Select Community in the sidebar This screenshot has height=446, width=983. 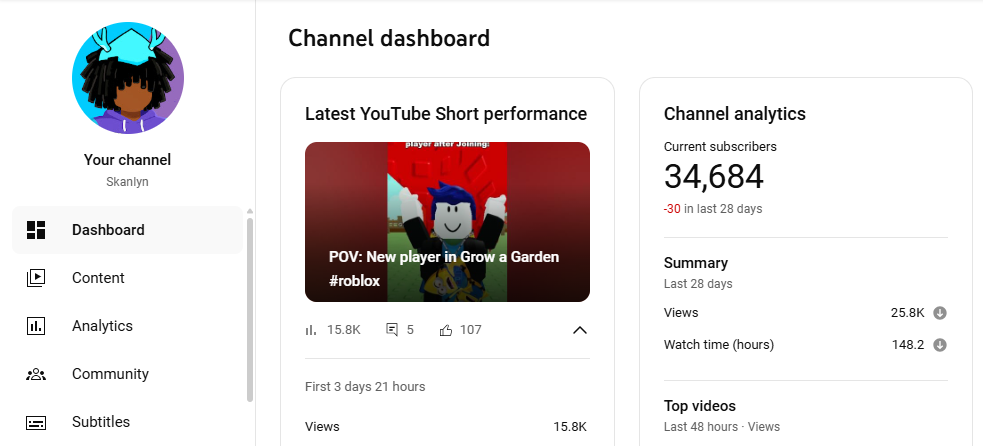(x=110, y=374)
